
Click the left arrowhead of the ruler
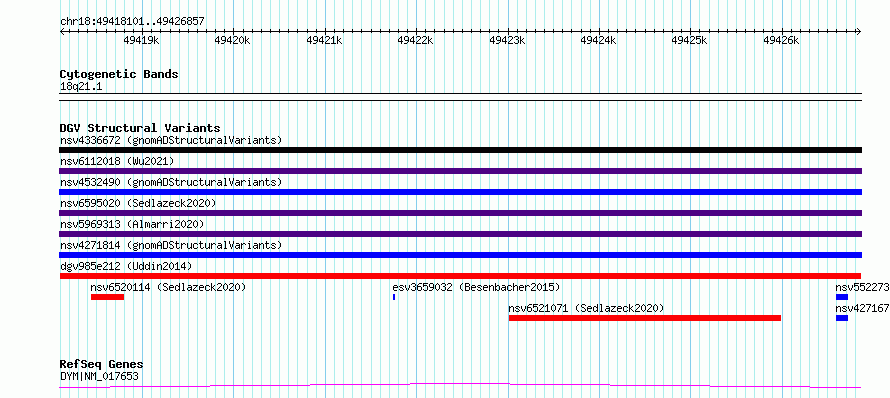tap(62, 31)
